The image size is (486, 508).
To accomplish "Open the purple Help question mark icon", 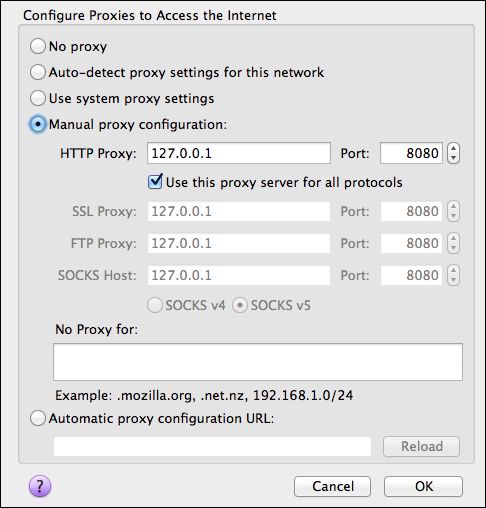I will pyautogui.click(x=40, y=486).
